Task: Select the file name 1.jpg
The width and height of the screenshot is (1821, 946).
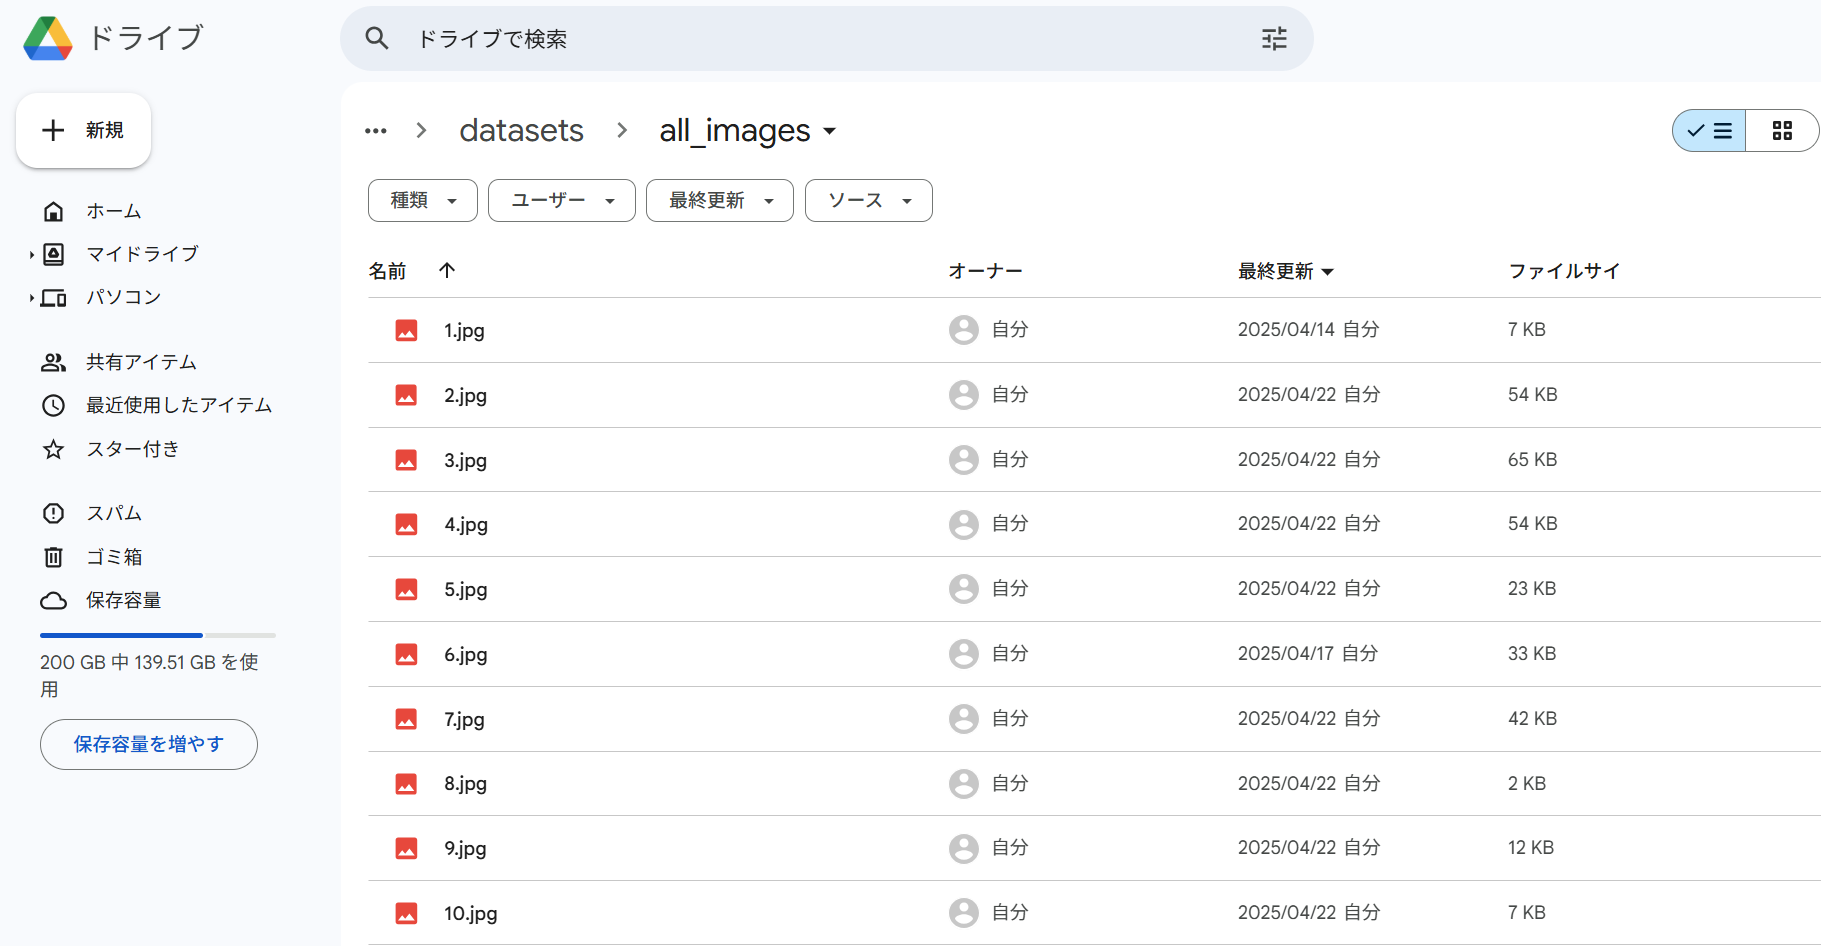Action: click(x=464, y=331)
